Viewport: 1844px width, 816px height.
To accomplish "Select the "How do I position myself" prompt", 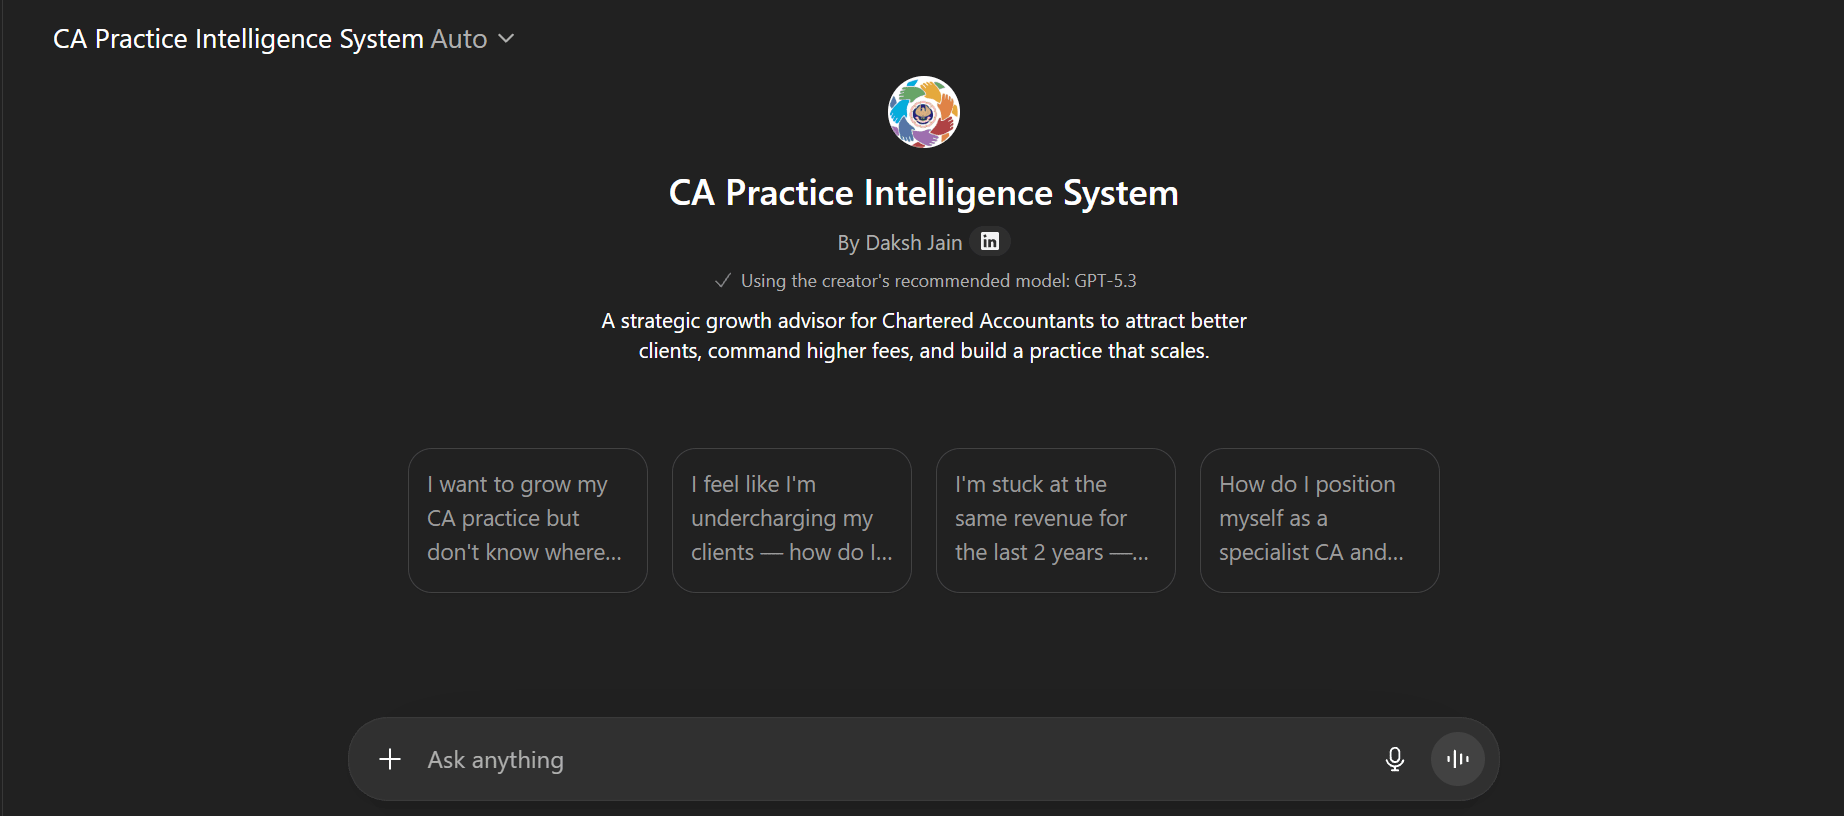I will (x=1320, y=520).
